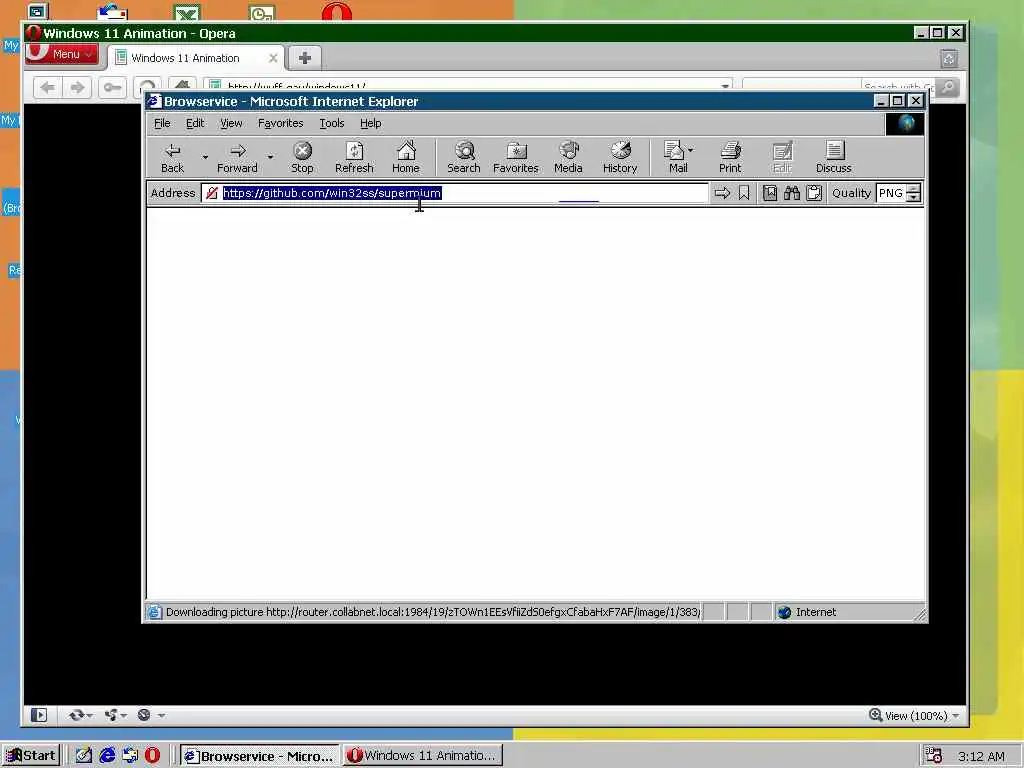Expand the Opera Turbo dropdown arrow
Viewport: 1024px width, 768px height.
(161, 715)
